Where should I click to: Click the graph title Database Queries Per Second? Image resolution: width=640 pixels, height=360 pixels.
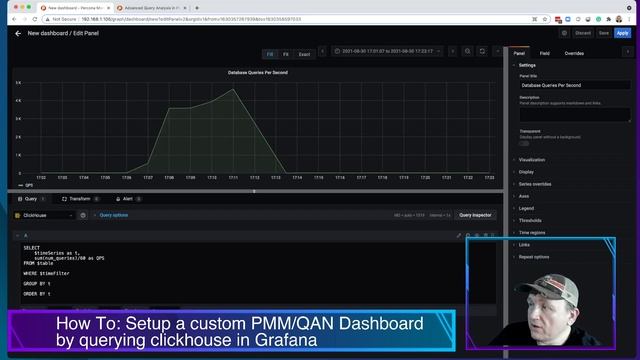point(258,73)
